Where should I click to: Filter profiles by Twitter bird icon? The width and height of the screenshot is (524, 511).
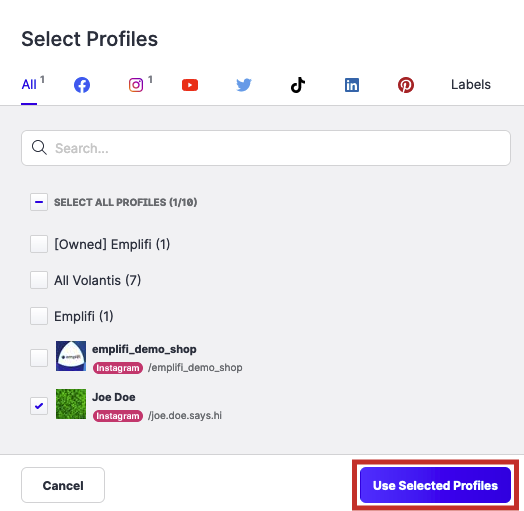(244, 85)
